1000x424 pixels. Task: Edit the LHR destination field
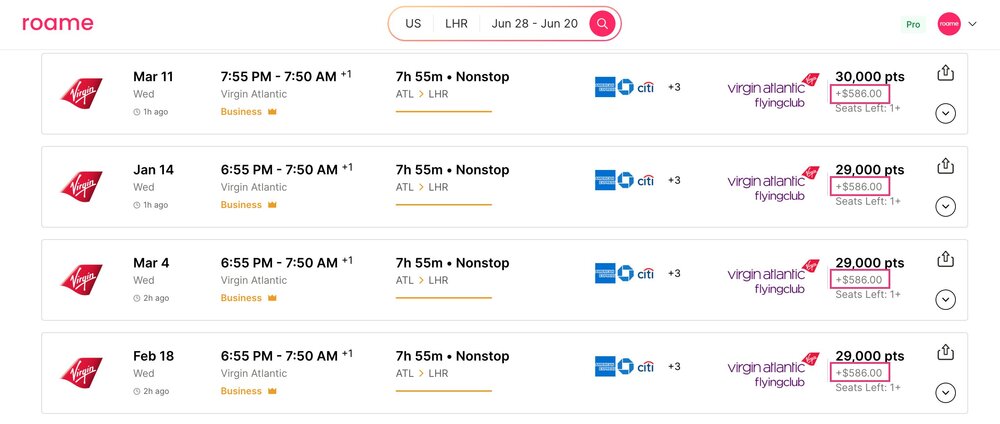click(x=456, y=23)
